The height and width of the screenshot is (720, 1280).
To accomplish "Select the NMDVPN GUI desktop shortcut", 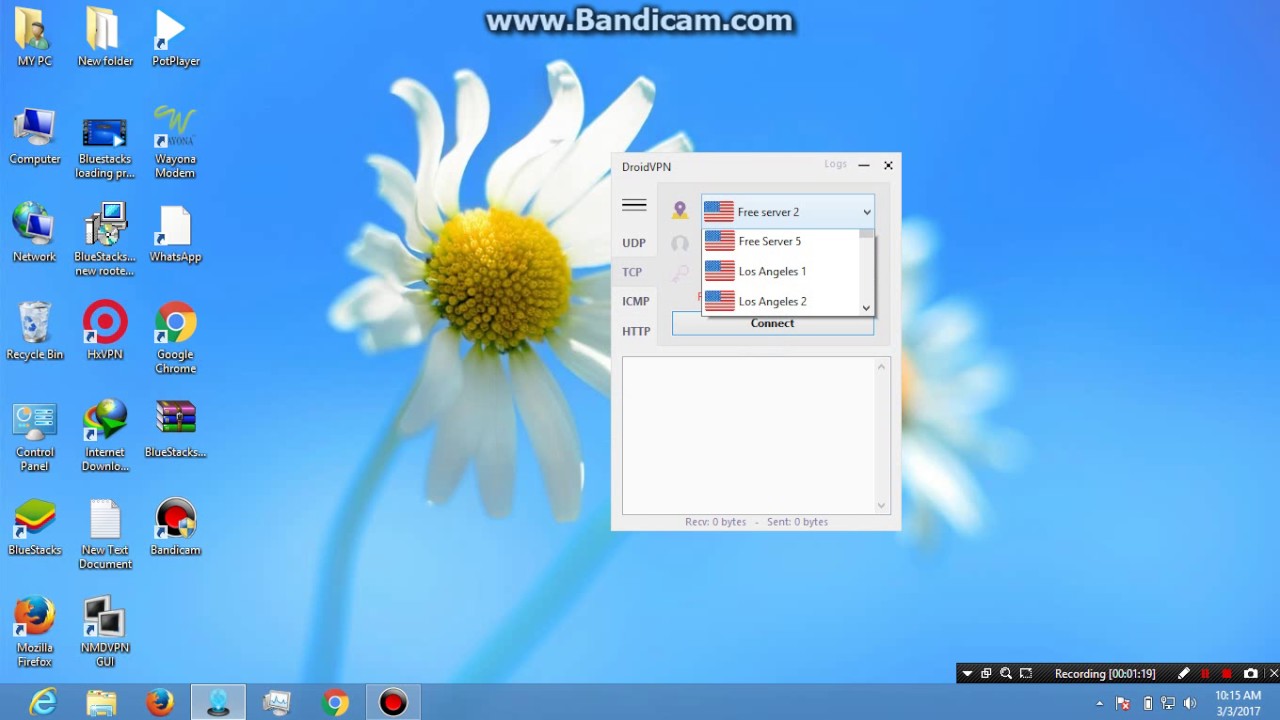I will pos(105,633).
